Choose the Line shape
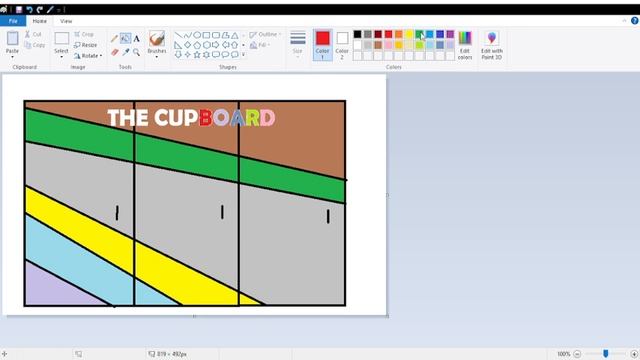Viewport: 640px width, 360px height. tap(178, 35)
